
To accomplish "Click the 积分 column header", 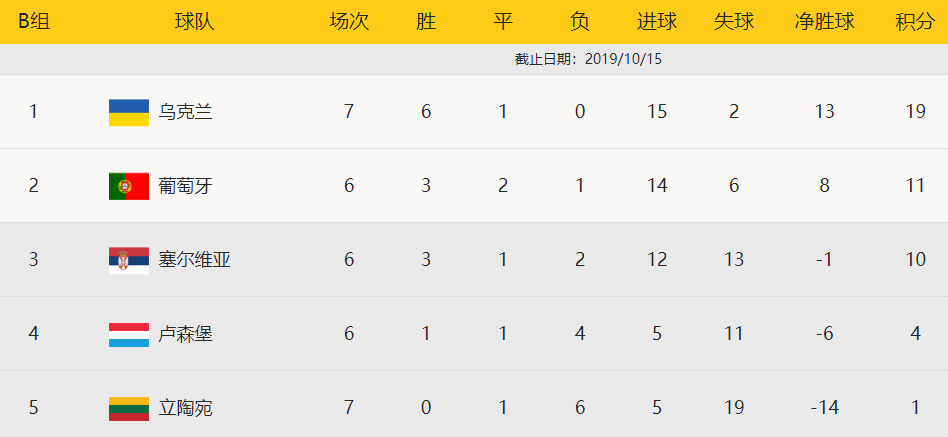I will [x=915, y=22].
